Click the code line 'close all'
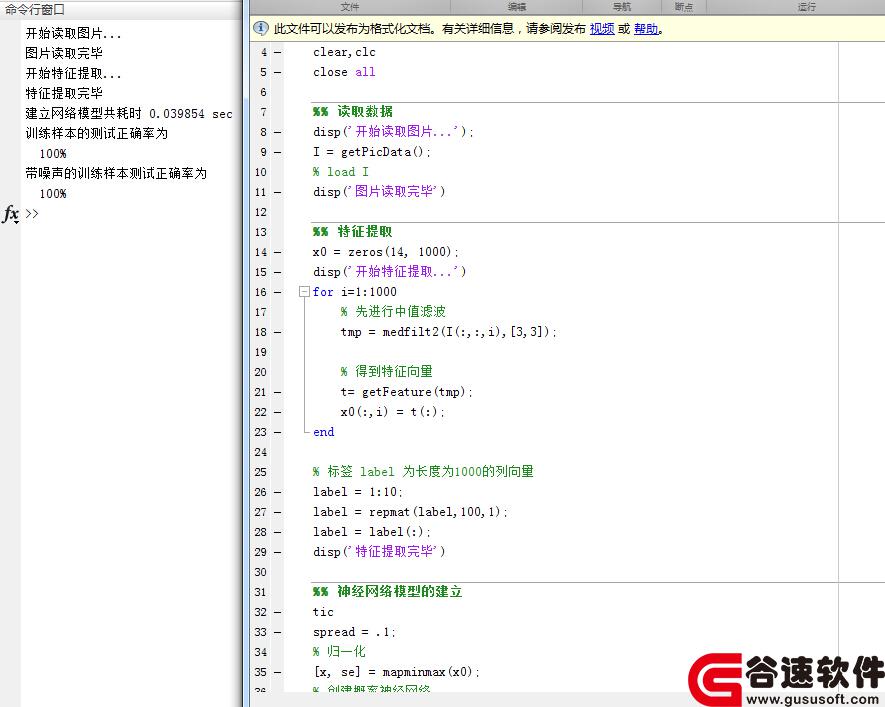This screenshot has height=707, width=885. (x=344, y=72)
